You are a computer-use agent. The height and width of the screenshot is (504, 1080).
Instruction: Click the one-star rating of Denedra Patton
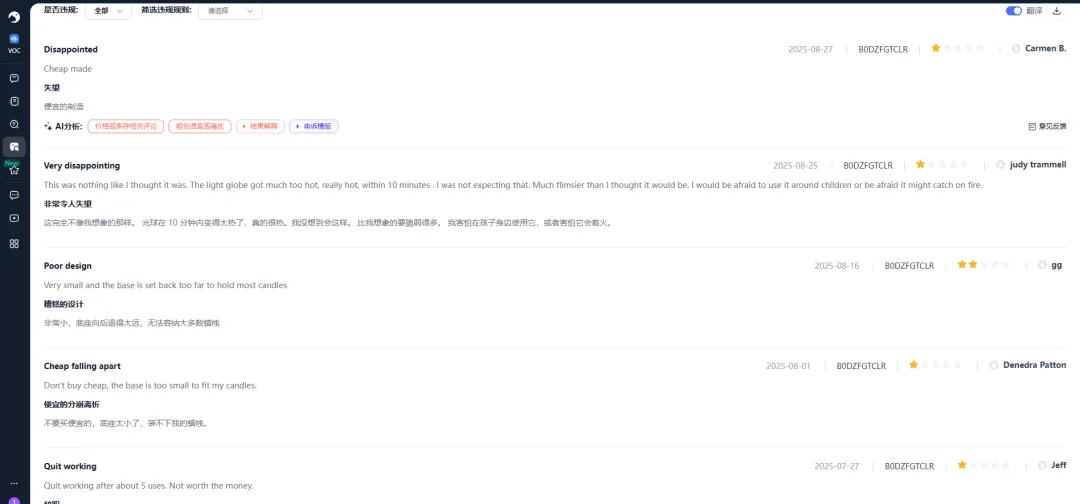click(935, 365)
